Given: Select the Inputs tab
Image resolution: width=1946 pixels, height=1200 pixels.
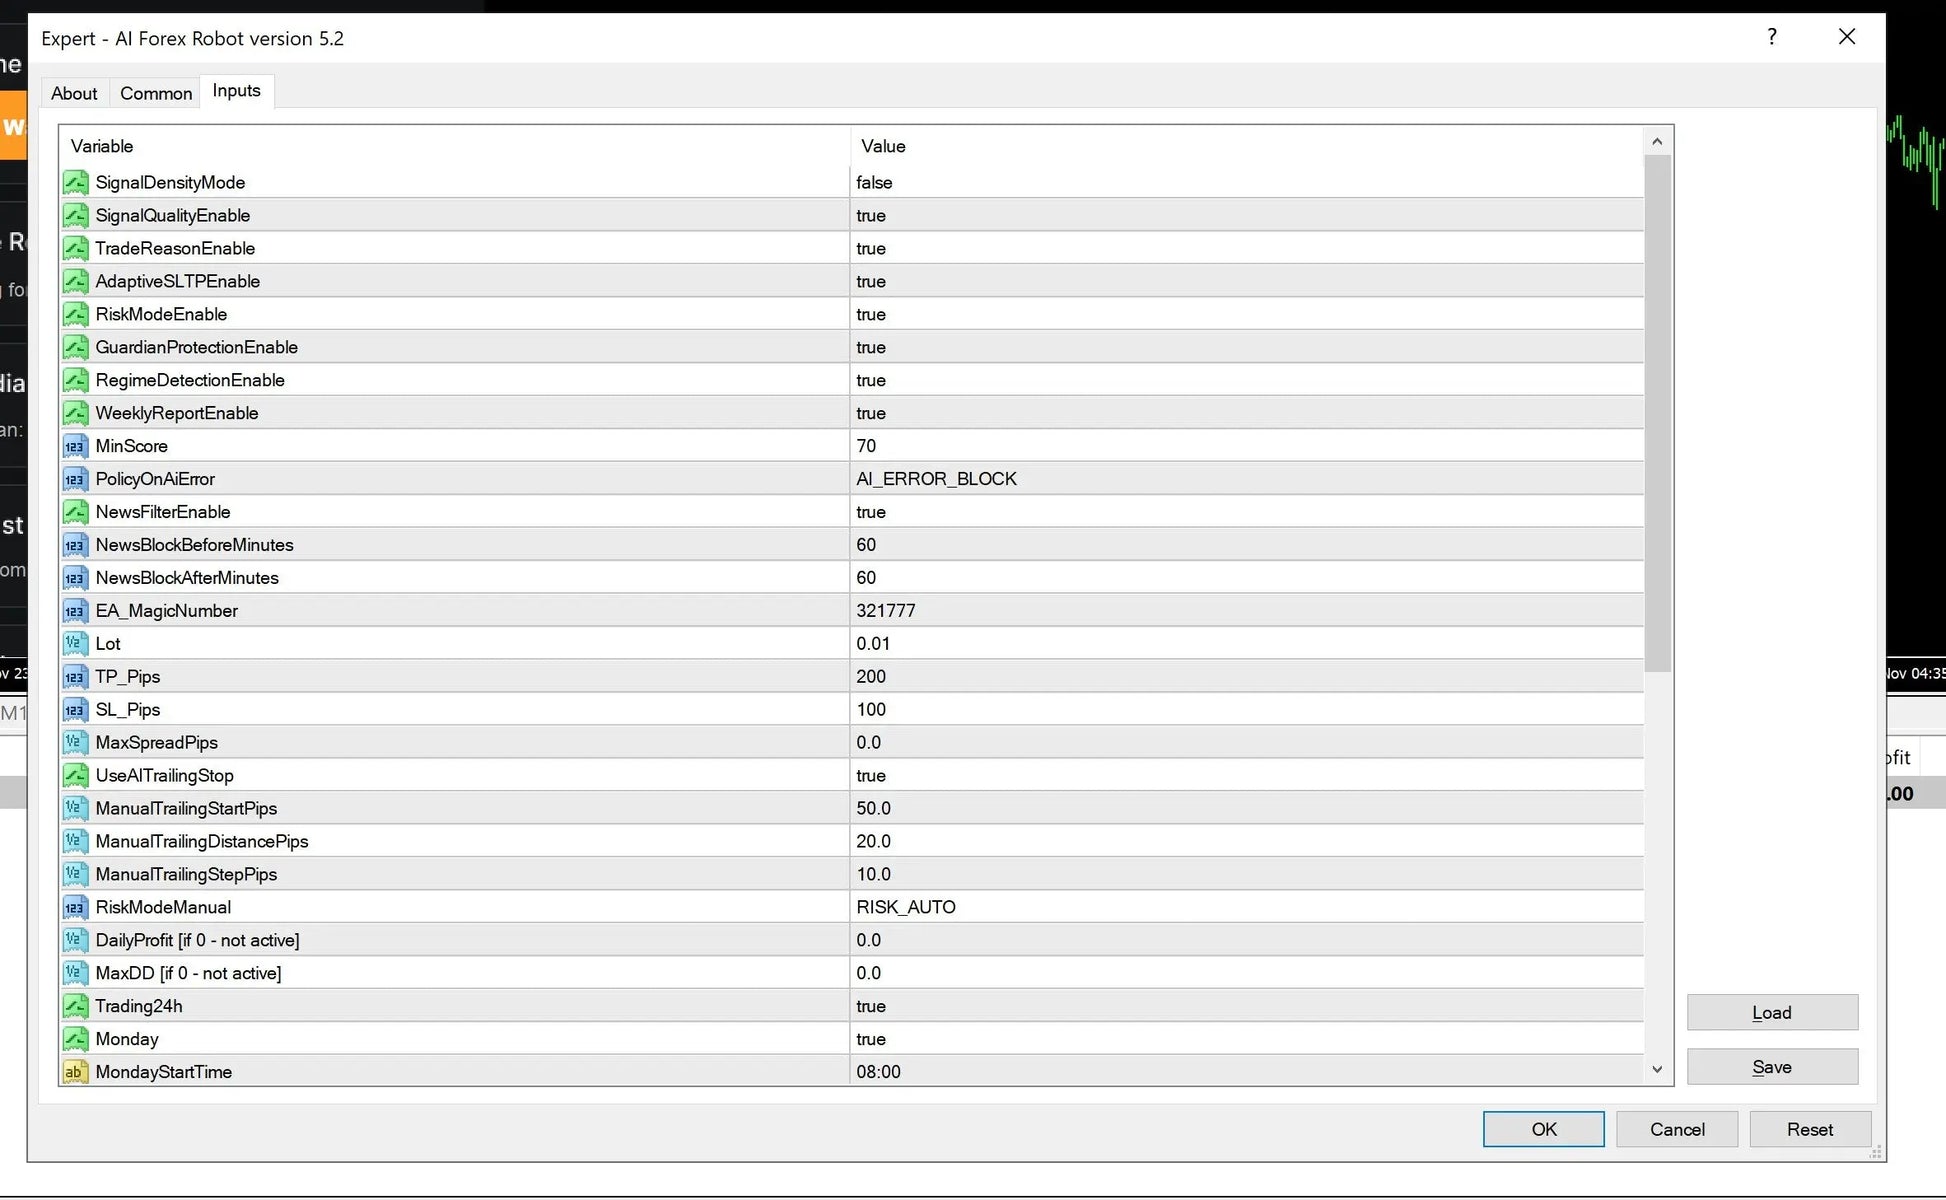Looking at the screenshot, I should [236, 91].
